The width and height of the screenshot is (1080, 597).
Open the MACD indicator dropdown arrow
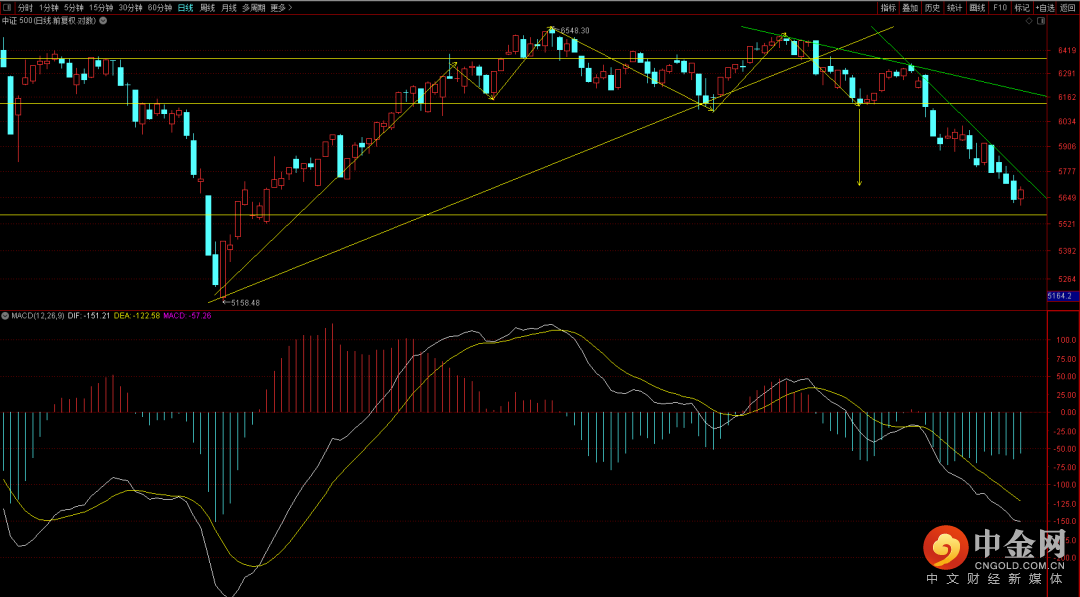(6, 315)
